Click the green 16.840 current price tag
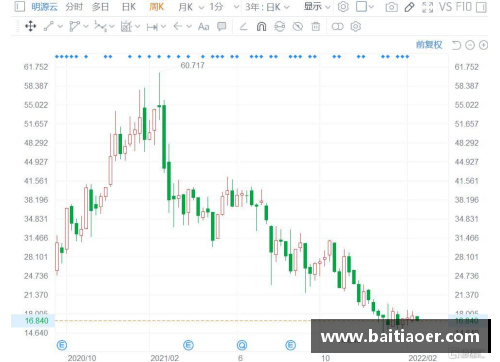 [x=33, y=321]
